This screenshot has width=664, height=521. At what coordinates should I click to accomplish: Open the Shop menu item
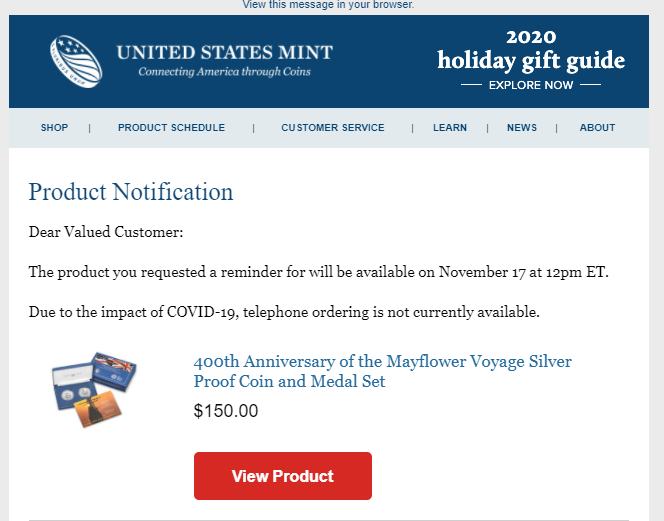54,128
